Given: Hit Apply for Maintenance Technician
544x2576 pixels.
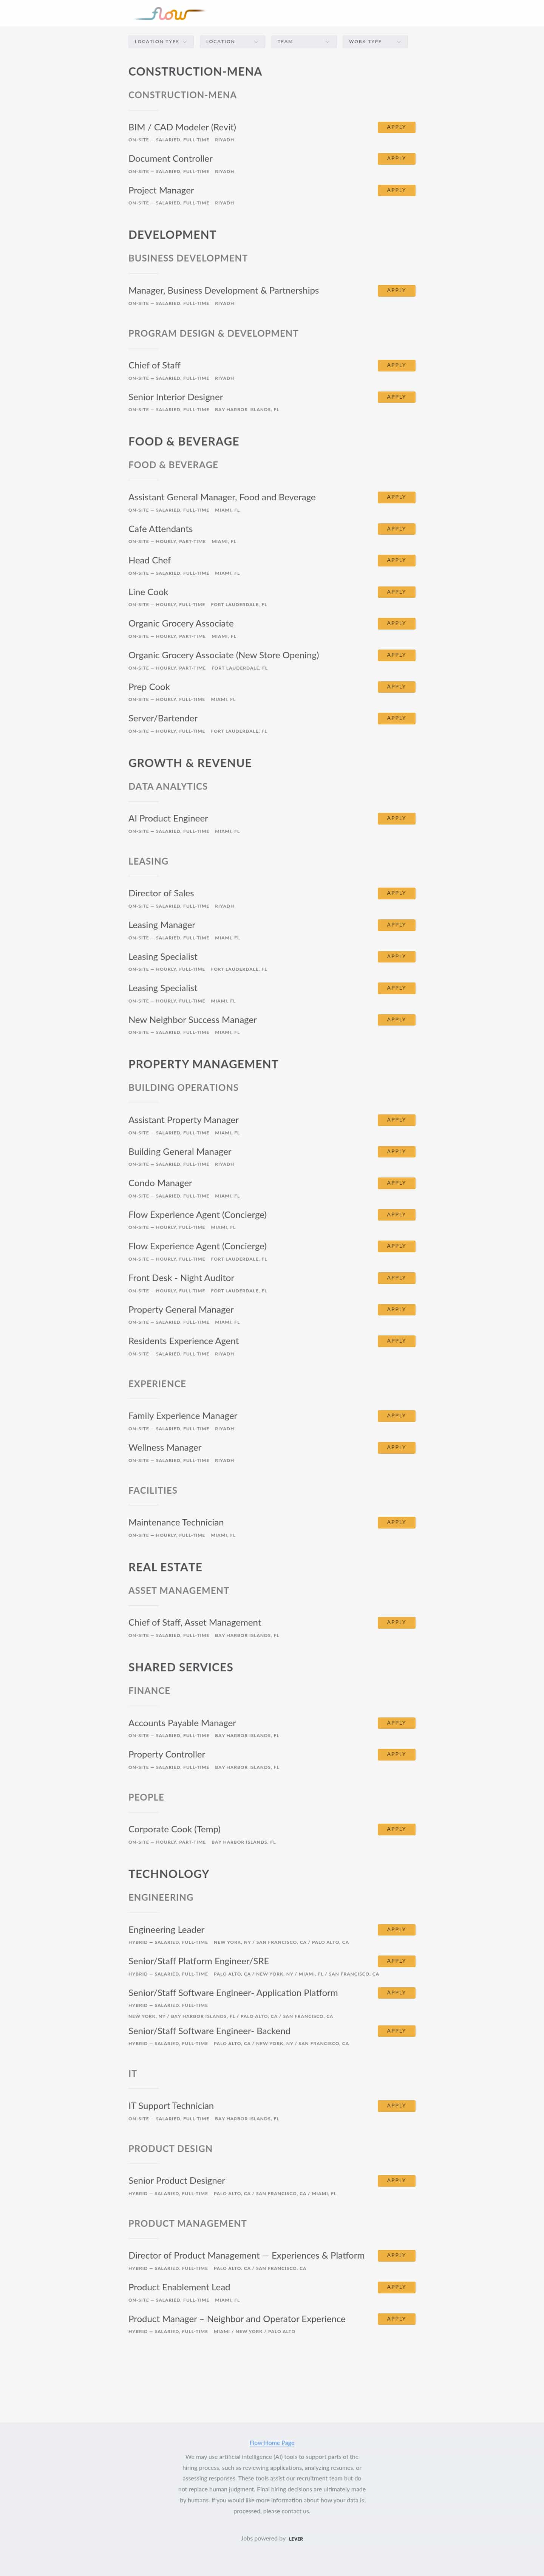Looking at the screenshot, I should point(396,1522).
